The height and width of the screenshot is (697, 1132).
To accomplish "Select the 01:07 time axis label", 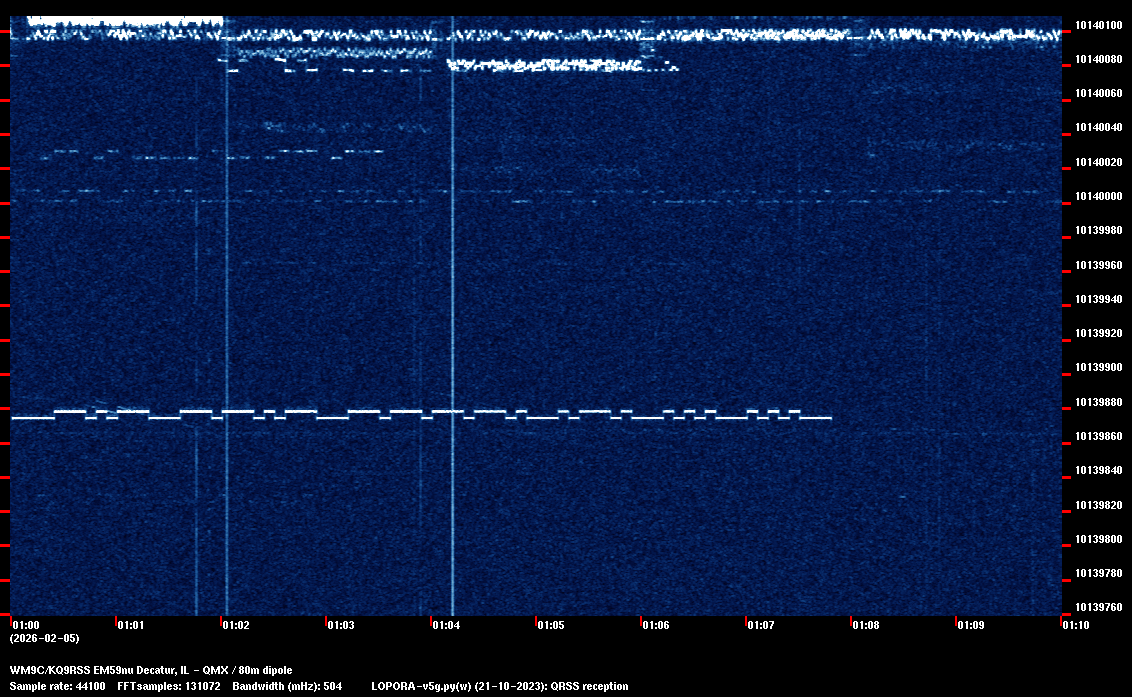I will tap(760, 625).
